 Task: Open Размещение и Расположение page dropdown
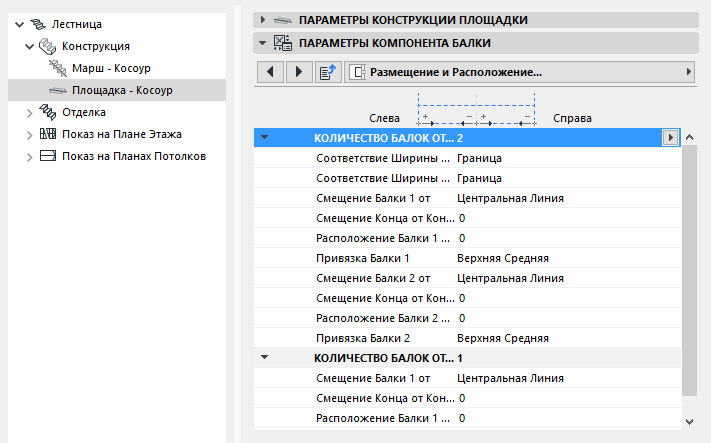520,72
